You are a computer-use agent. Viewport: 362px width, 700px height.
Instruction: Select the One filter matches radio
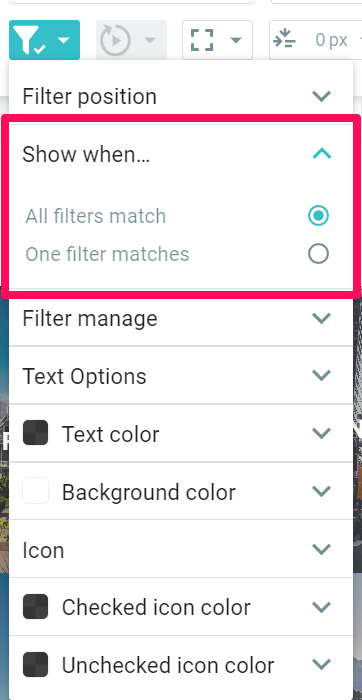coord(318,254)
